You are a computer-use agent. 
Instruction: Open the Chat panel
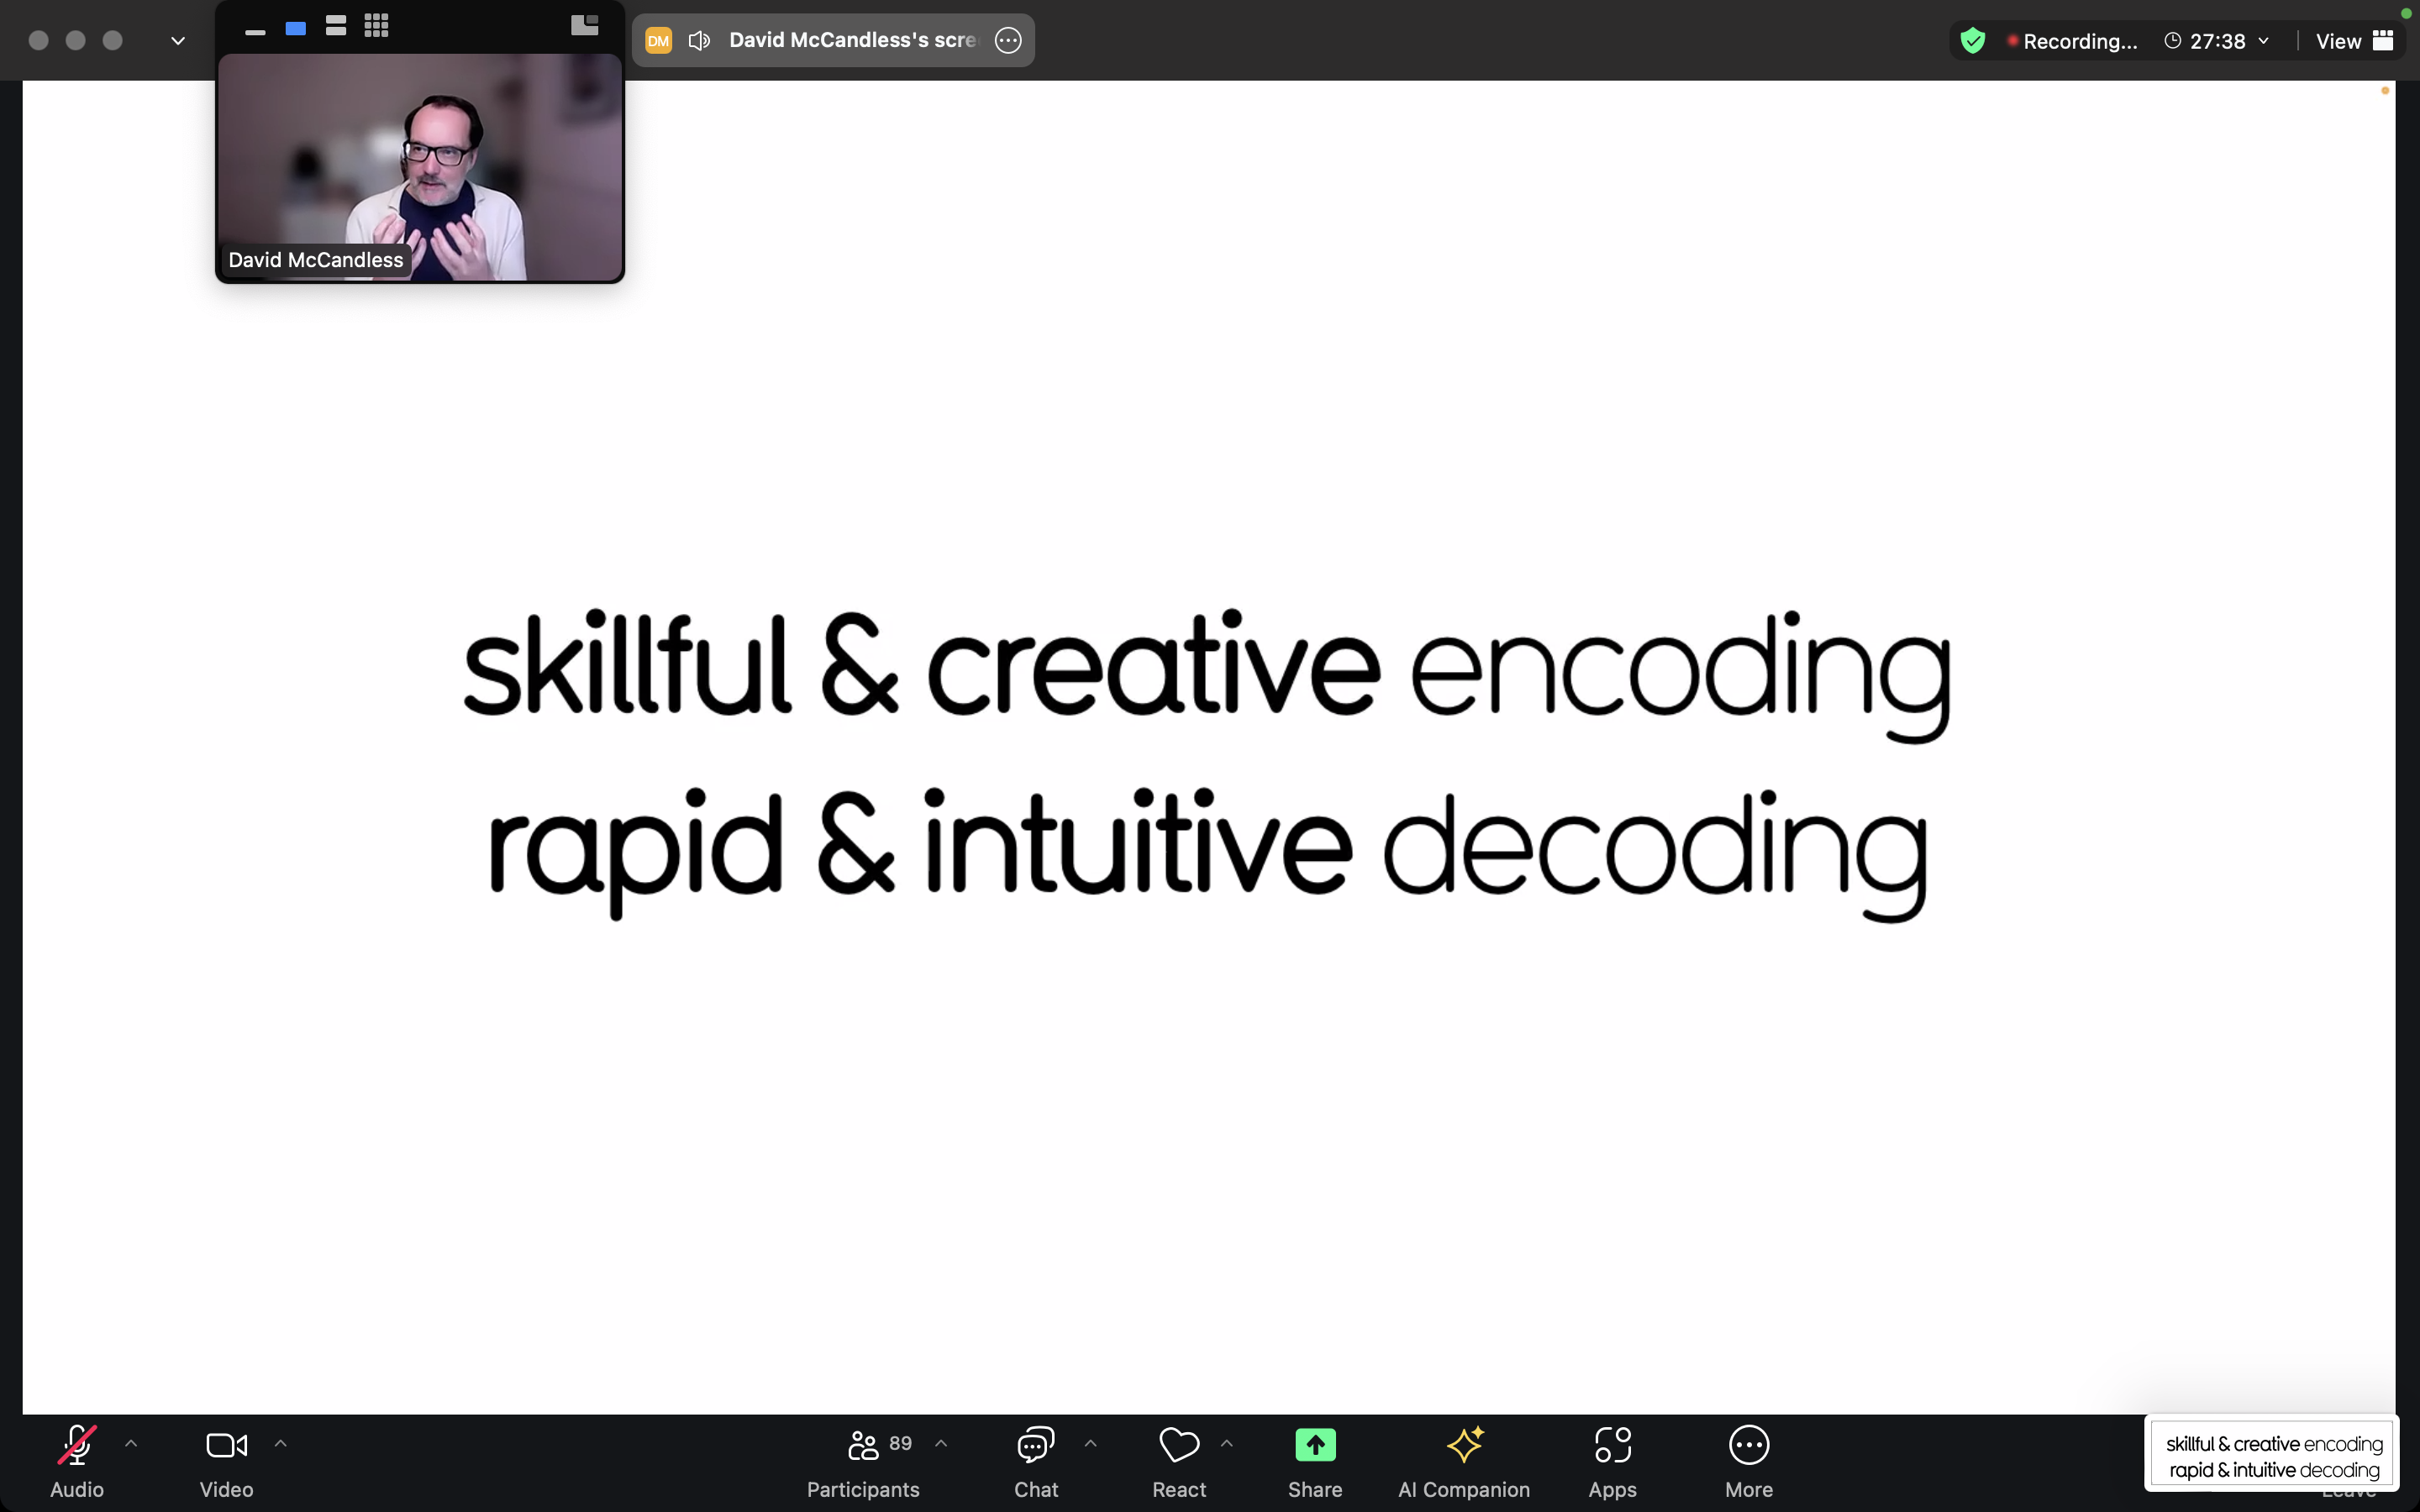coord(1036,1462)
